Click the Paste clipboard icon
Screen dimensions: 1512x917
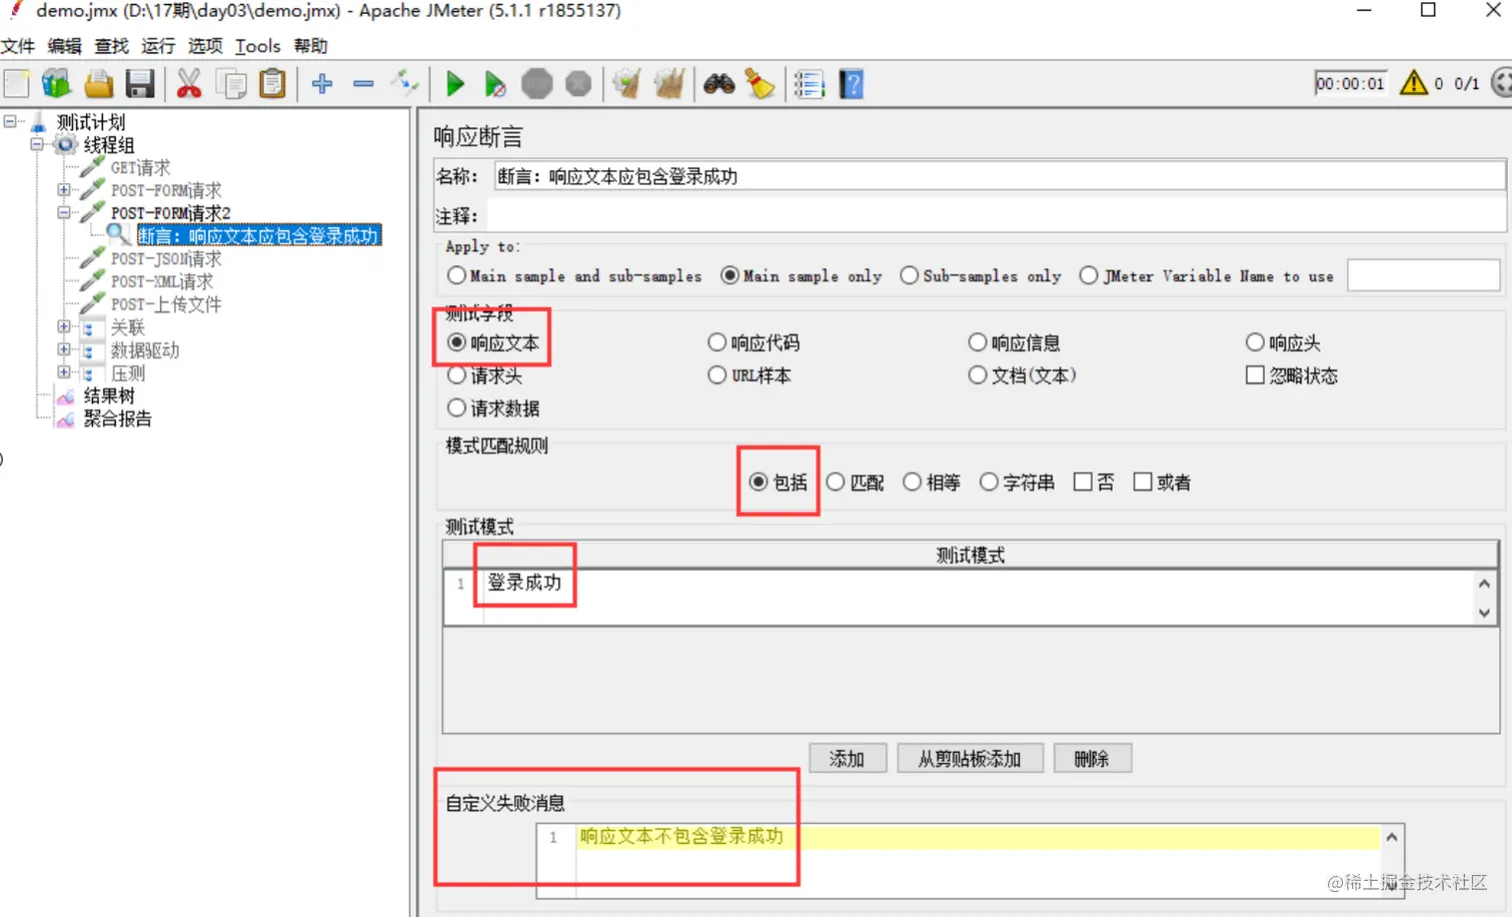272,84
